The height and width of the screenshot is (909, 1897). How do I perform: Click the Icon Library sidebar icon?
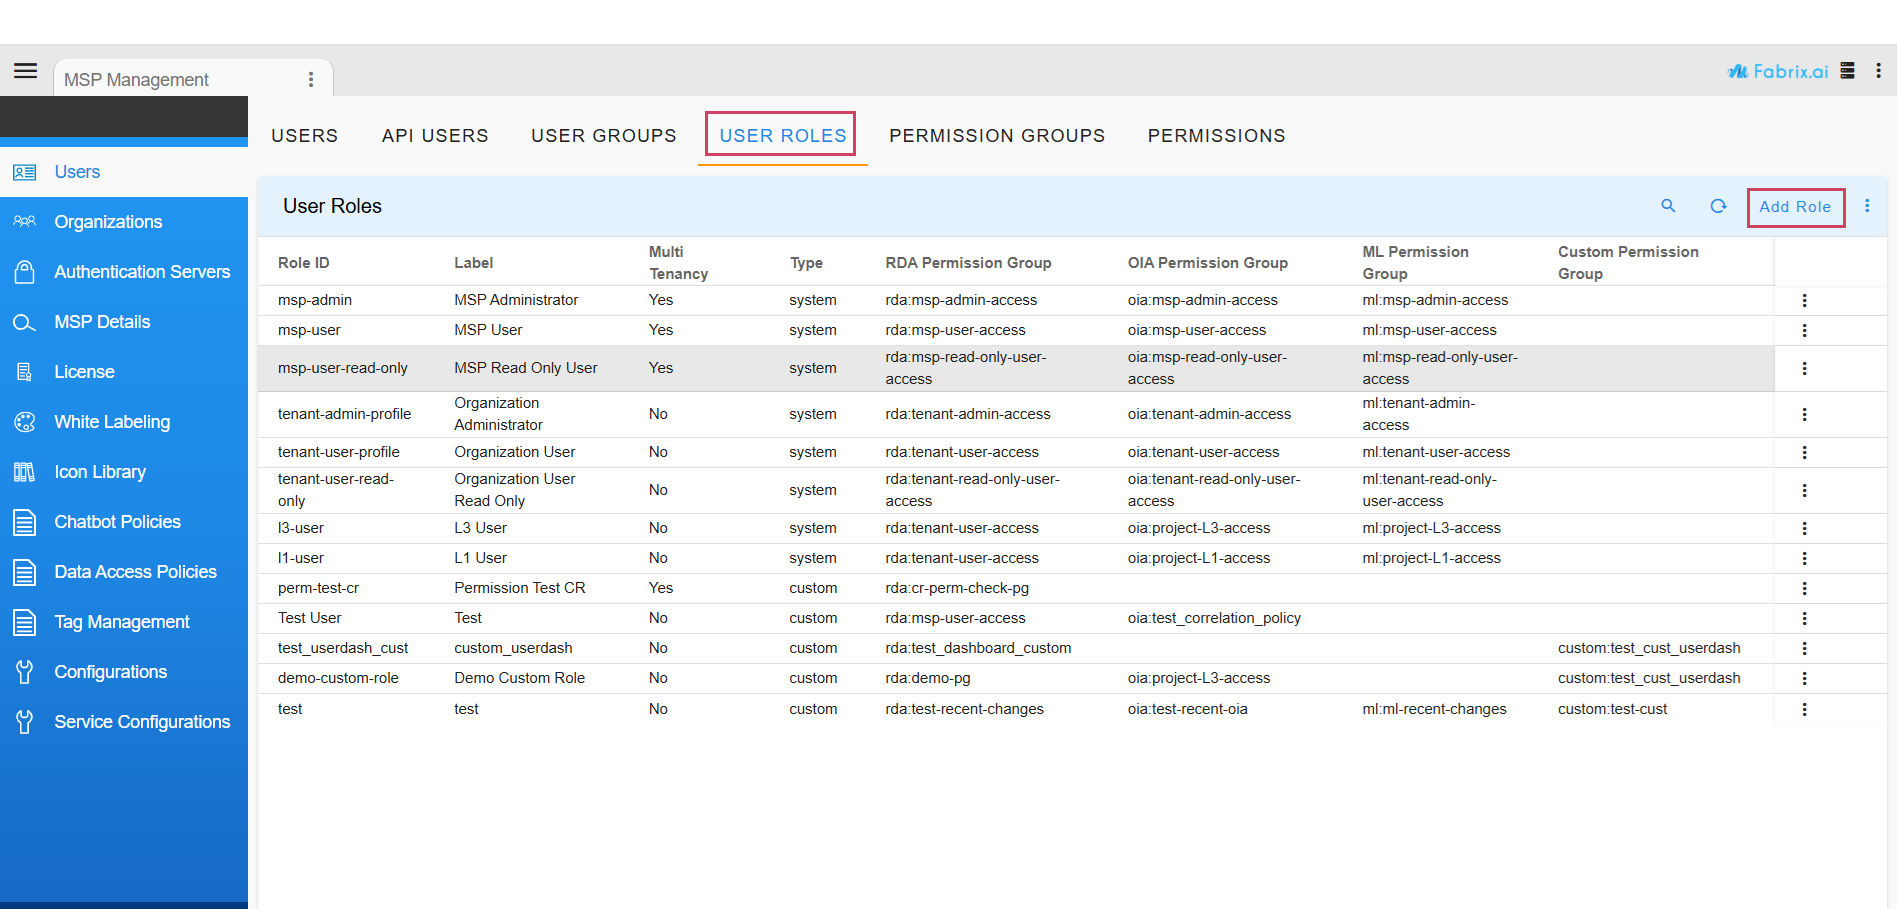tap(25, 471)
